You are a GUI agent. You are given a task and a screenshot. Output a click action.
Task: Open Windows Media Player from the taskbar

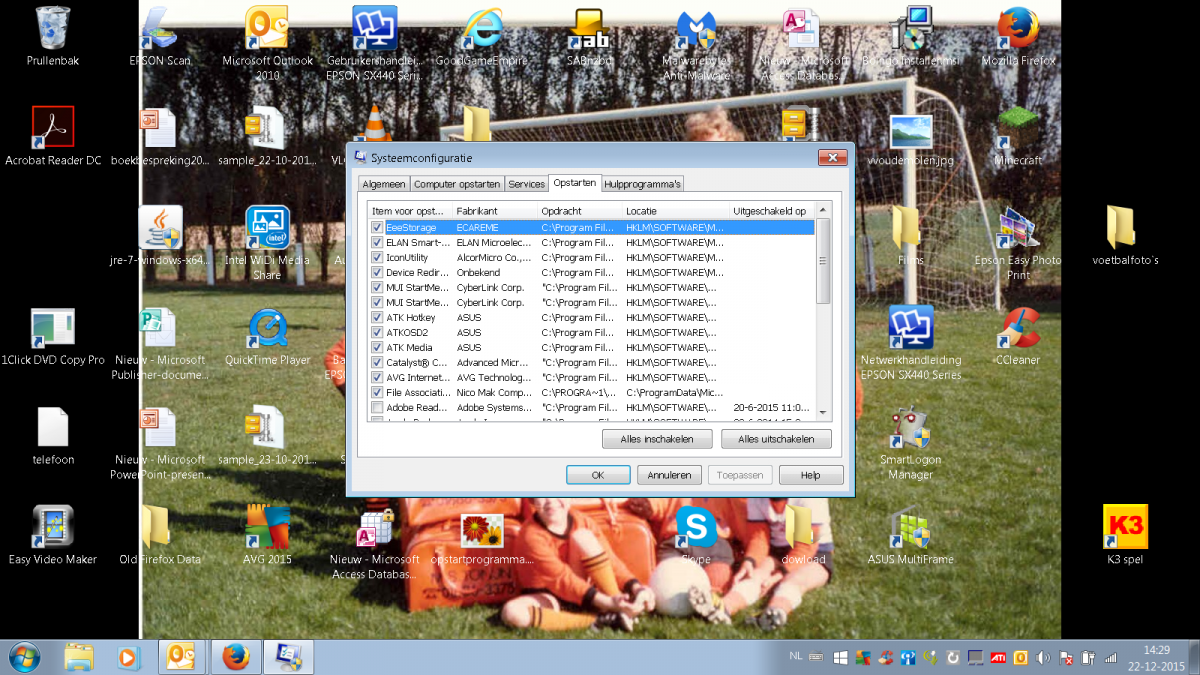[x=130, y=657]
